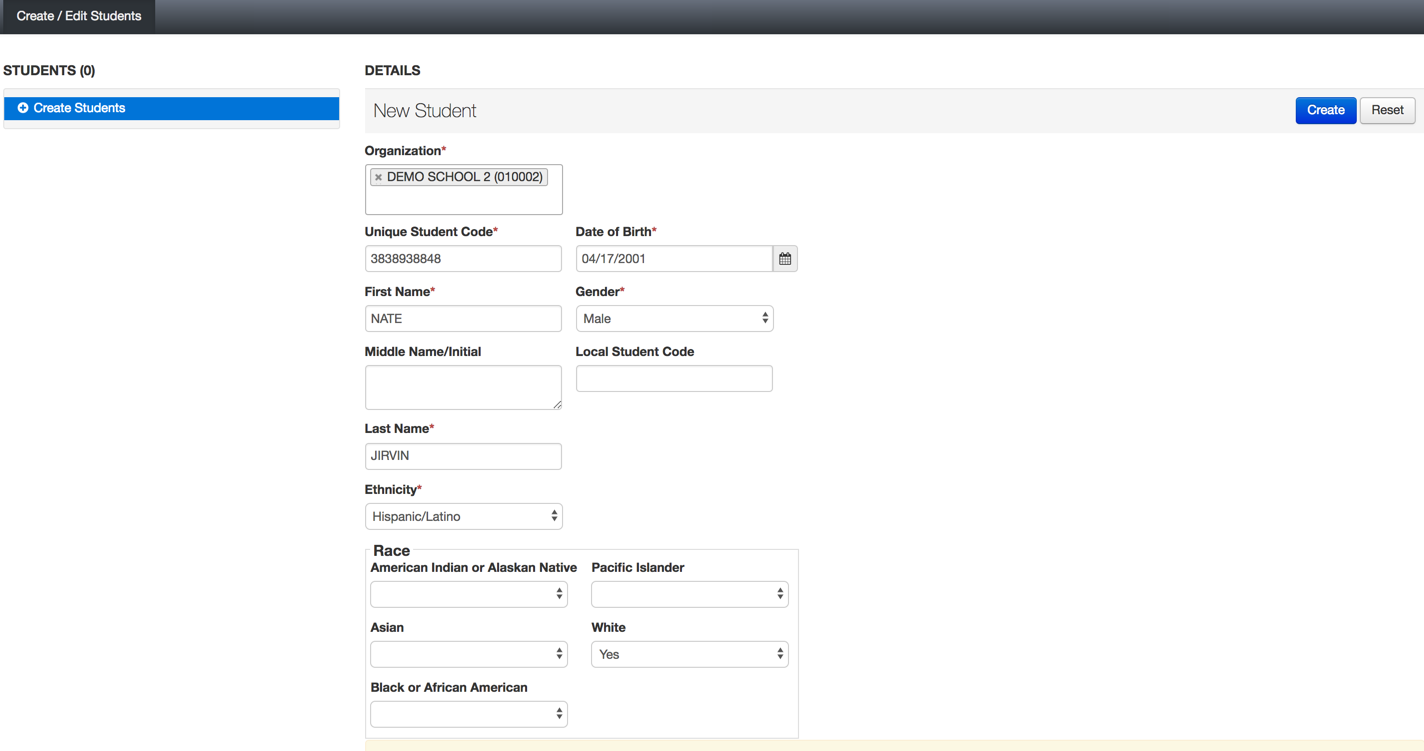Open the Gender dropdown
The image size is (1424, 751).
[674, 319]
